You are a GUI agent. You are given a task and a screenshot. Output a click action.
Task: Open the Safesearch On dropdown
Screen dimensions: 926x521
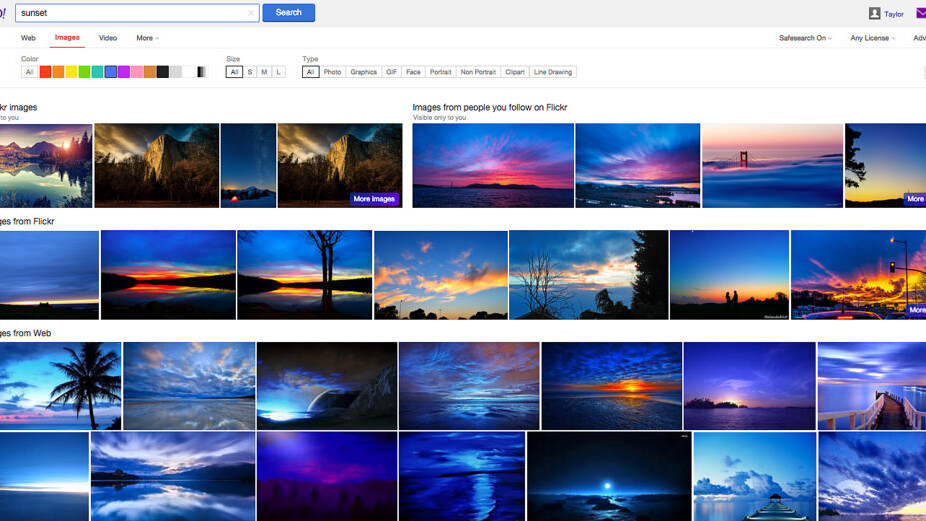coord(805,38)
